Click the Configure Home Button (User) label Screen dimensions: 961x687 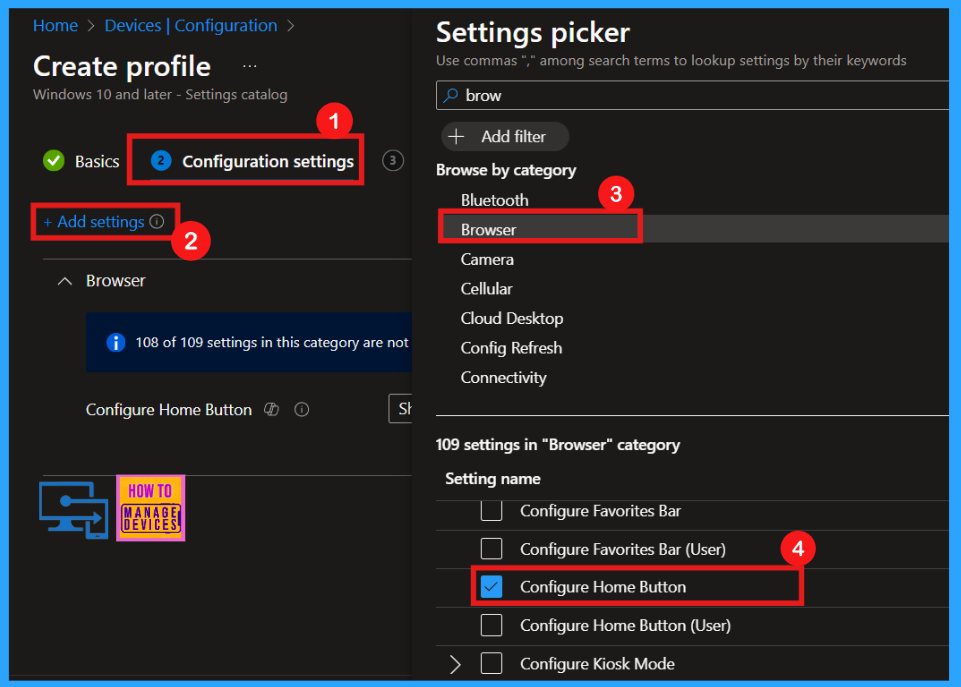tap(625, 625)
